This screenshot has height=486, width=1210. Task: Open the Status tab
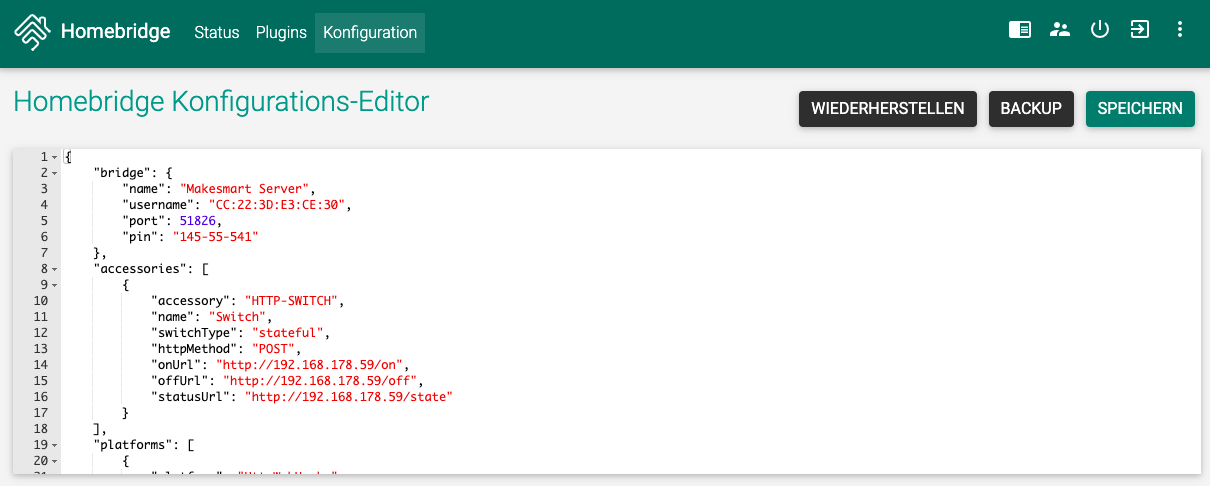pyautogui.click(x=217, y=32)
